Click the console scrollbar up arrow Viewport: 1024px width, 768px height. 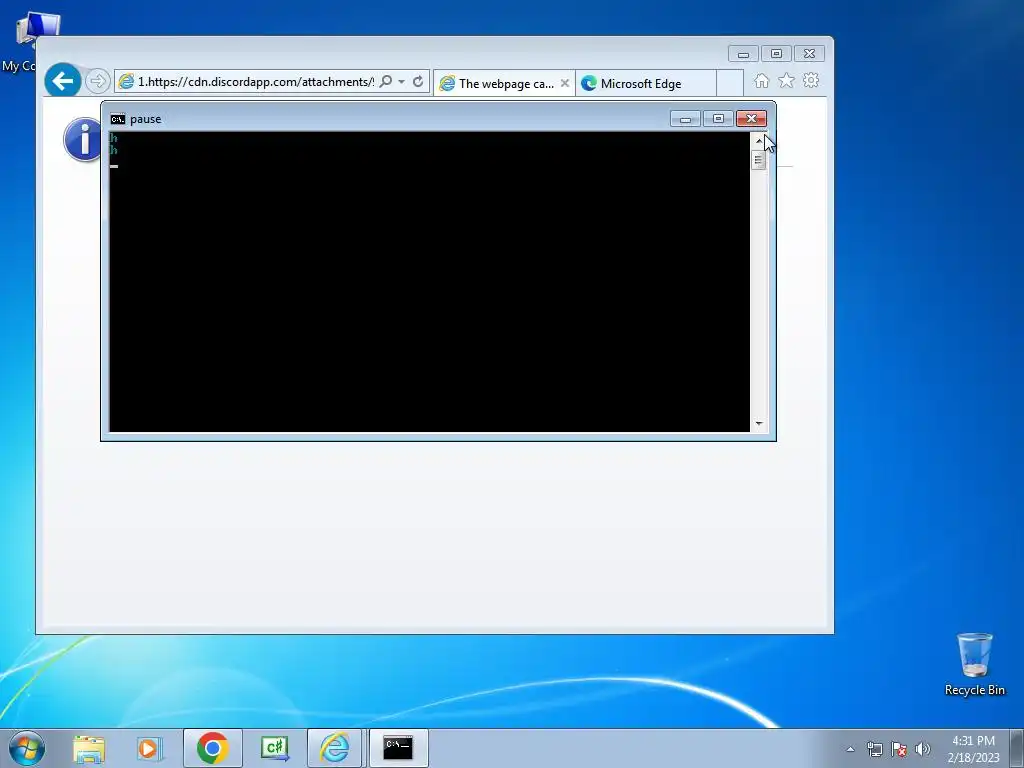click(x=759, y=140)
